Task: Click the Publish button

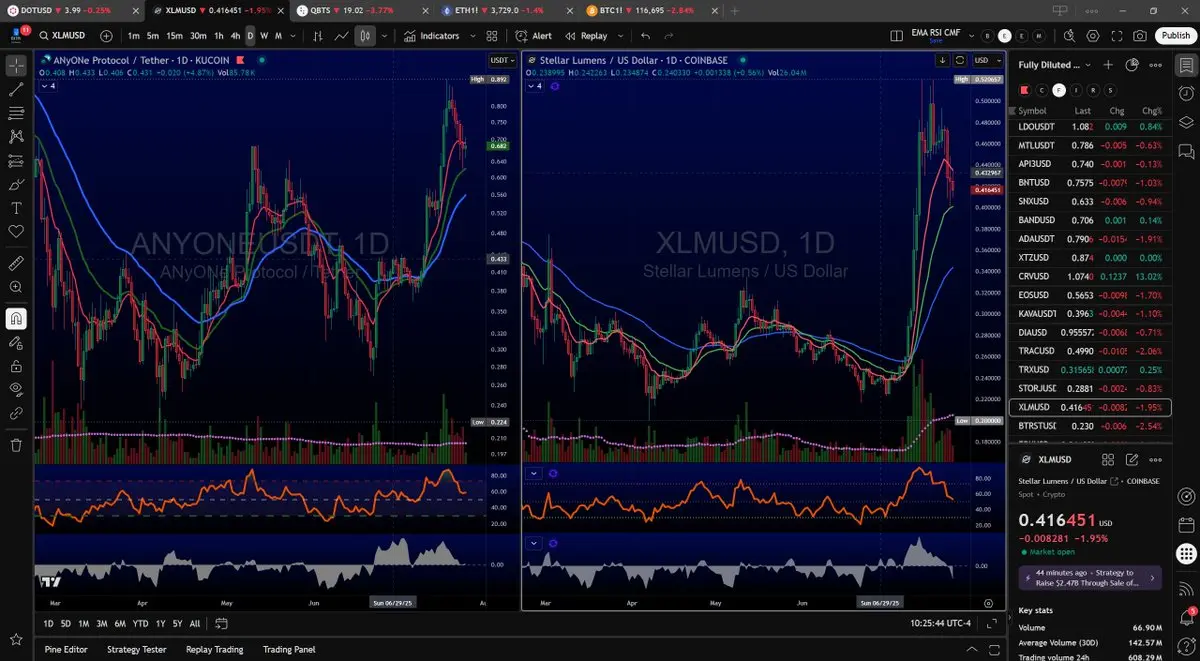Action: (x=1175, y=35)
